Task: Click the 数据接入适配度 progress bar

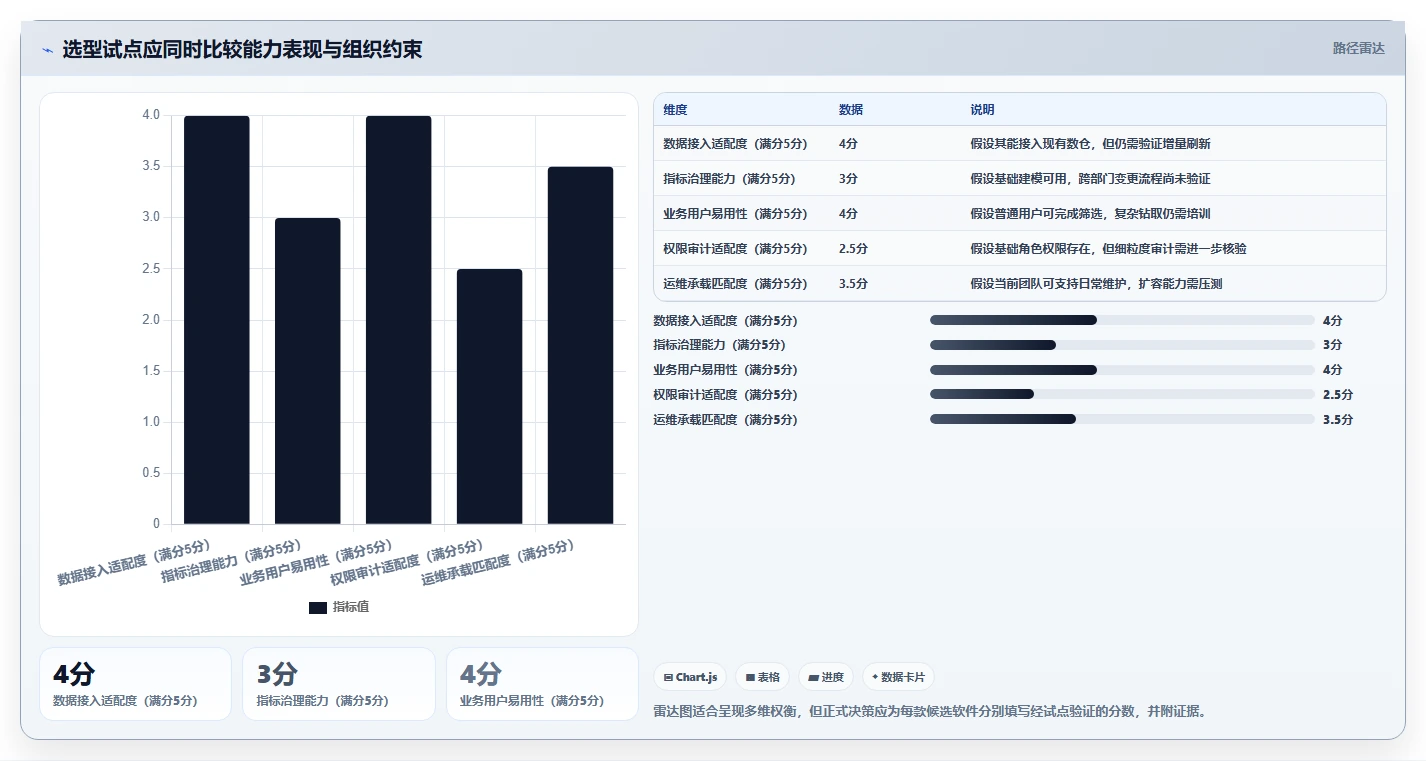Action: tap(1122, 320)
